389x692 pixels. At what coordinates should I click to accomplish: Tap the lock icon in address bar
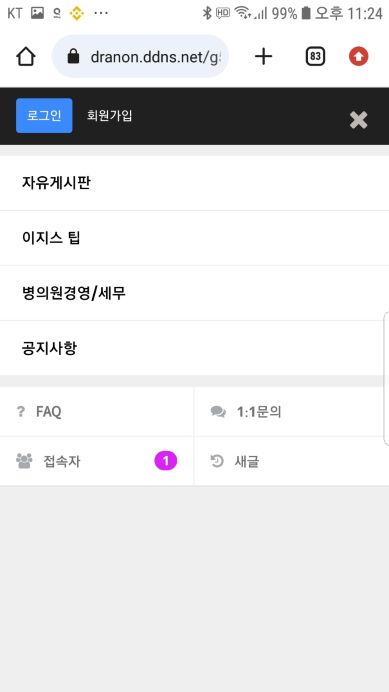pos(73,56)
